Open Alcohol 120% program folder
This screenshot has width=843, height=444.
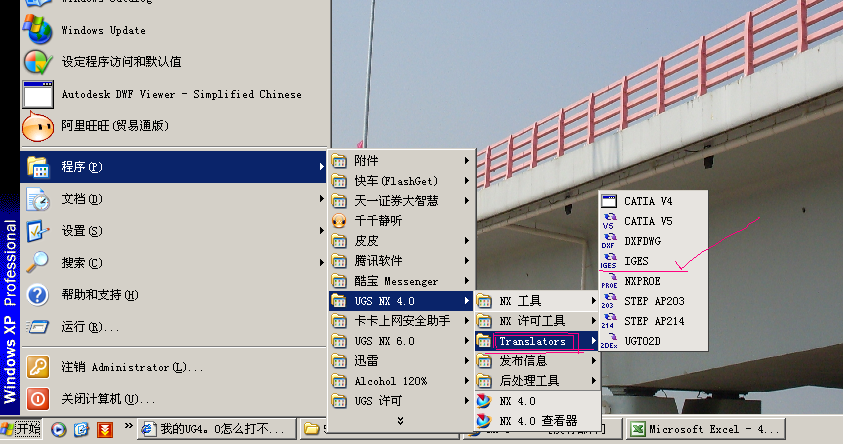coord(402,381)
